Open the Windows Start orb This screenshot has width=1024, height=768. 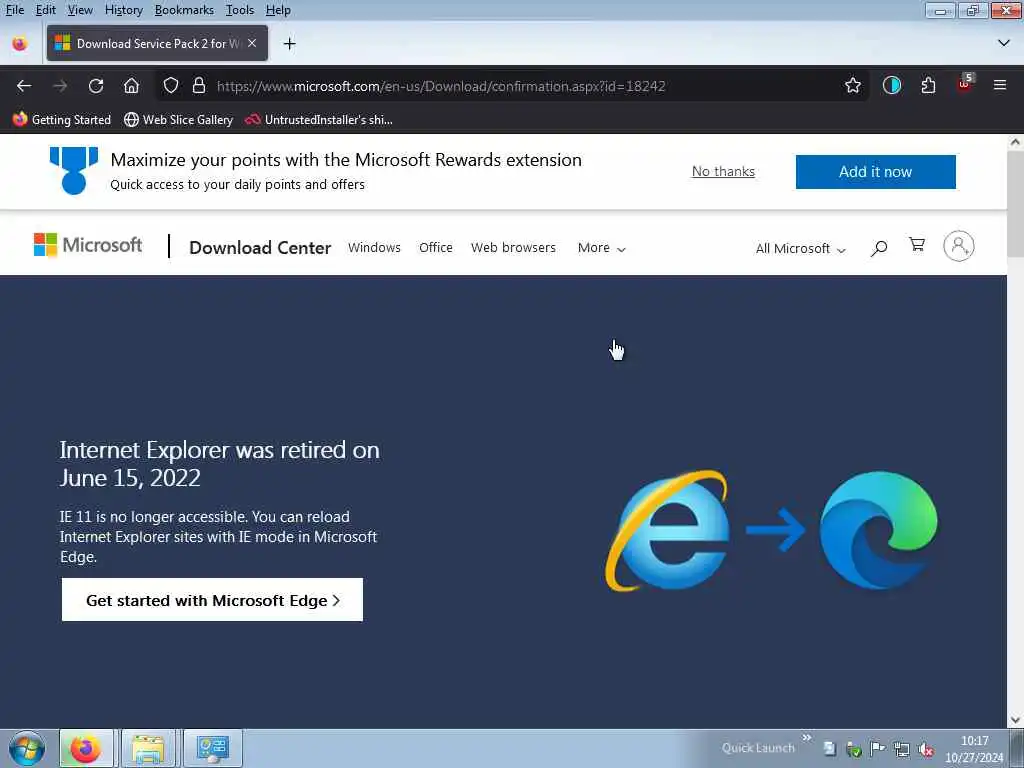(27, 748)
